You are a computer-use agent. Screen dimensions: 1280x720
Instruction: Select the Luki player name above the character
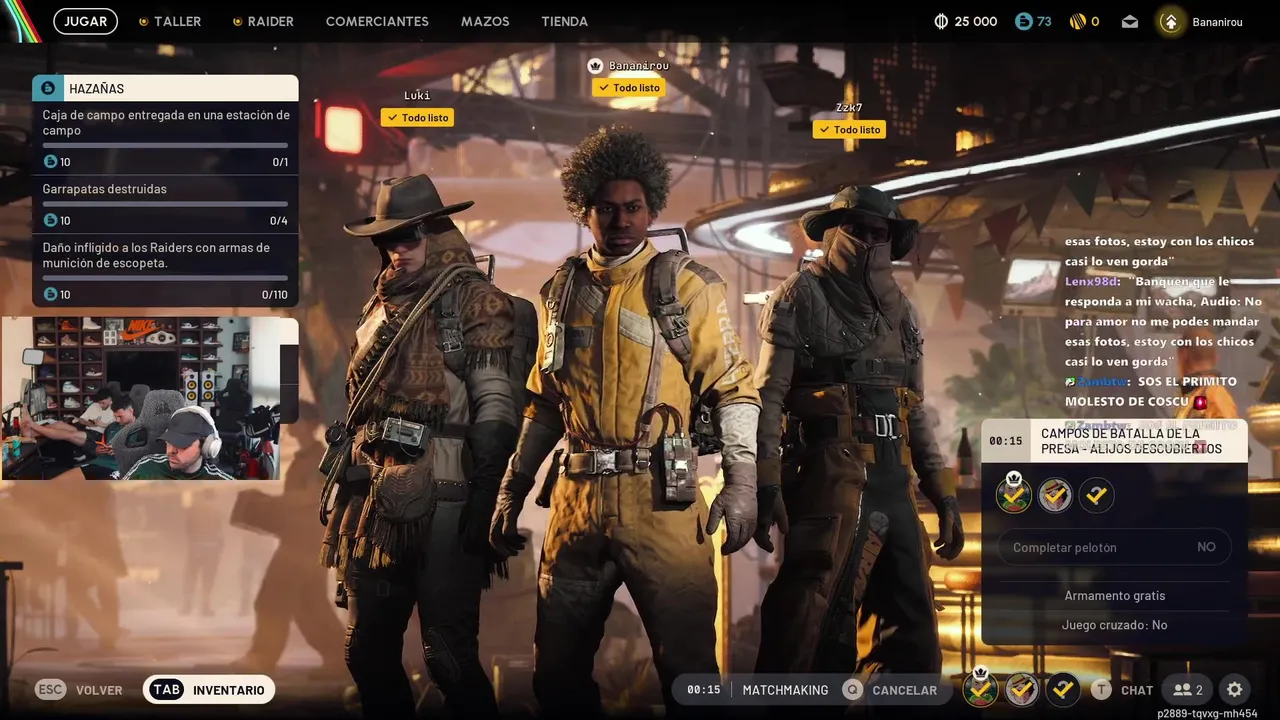pos(417,96)
